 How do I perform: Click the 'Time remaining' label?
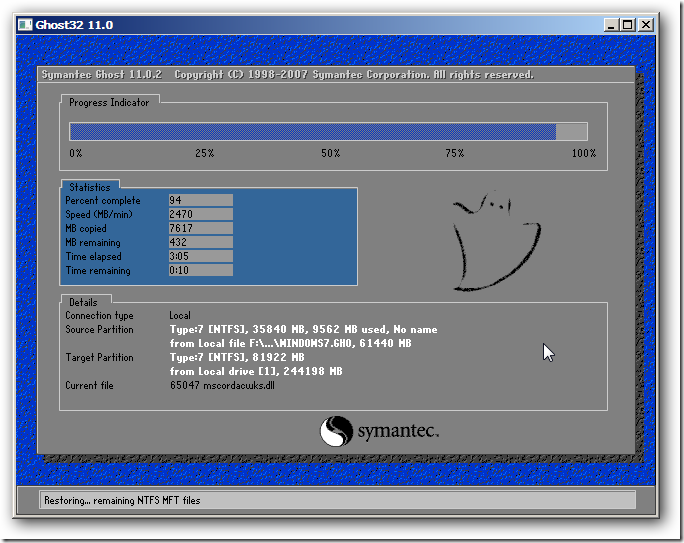point(98,270)
